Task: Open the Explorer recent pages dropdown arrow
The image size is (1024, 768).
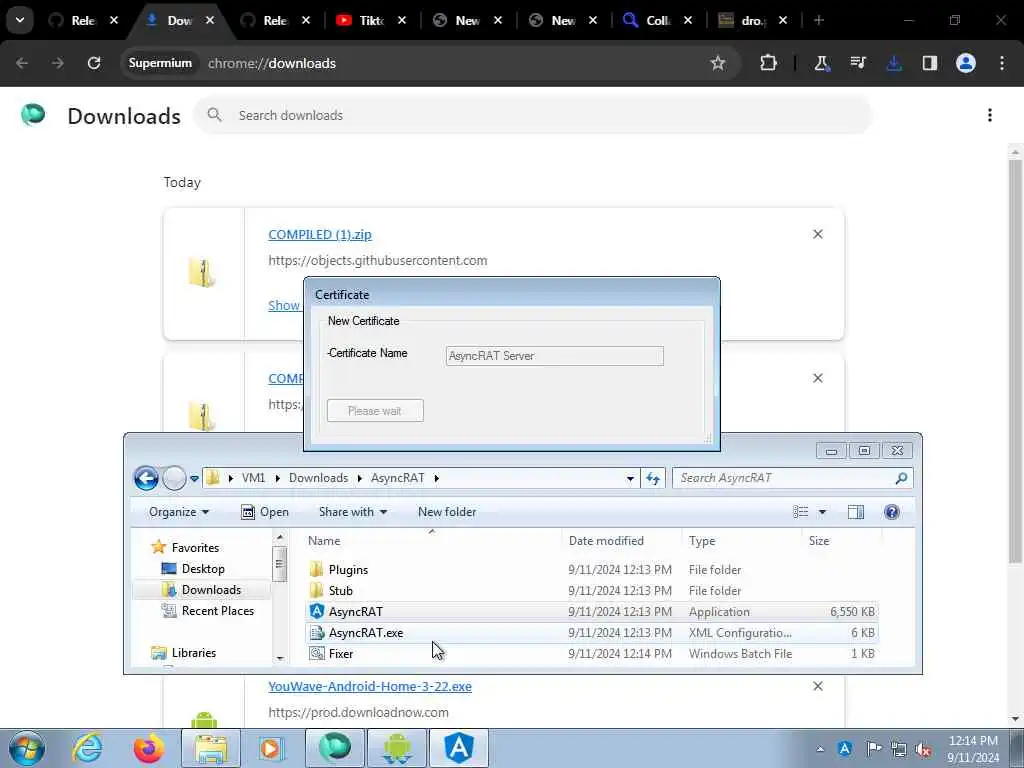Action: [x=195, y=479]
